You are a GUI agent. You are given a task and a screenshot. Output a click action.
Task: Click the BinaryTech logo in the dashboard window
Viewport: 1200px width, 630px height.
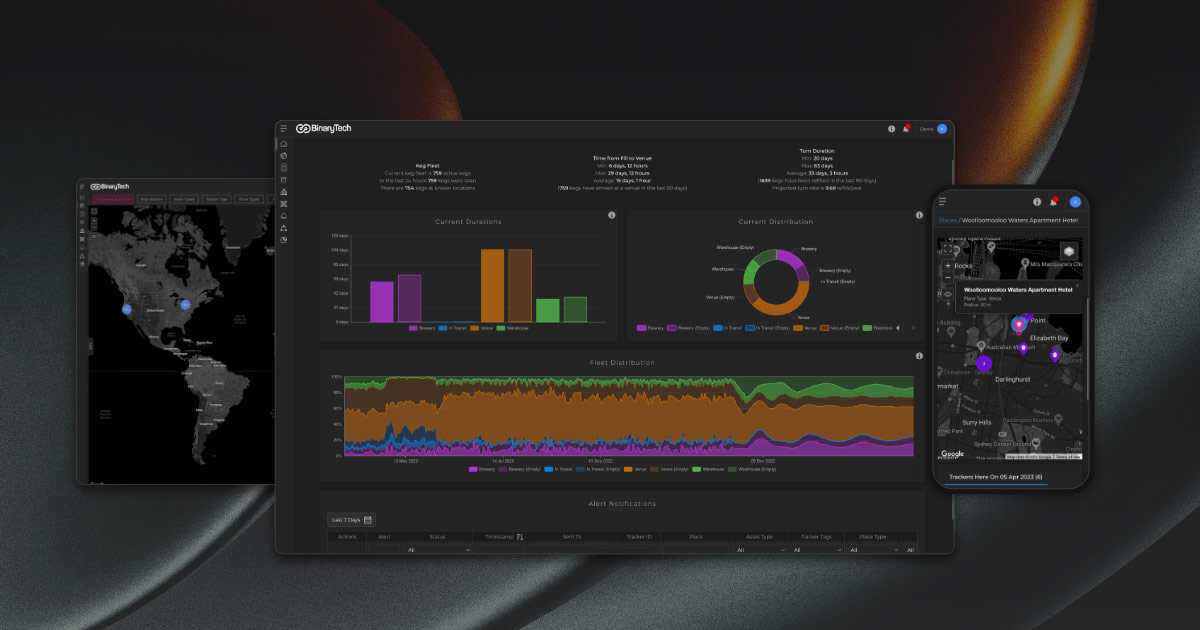pos(324,129)
